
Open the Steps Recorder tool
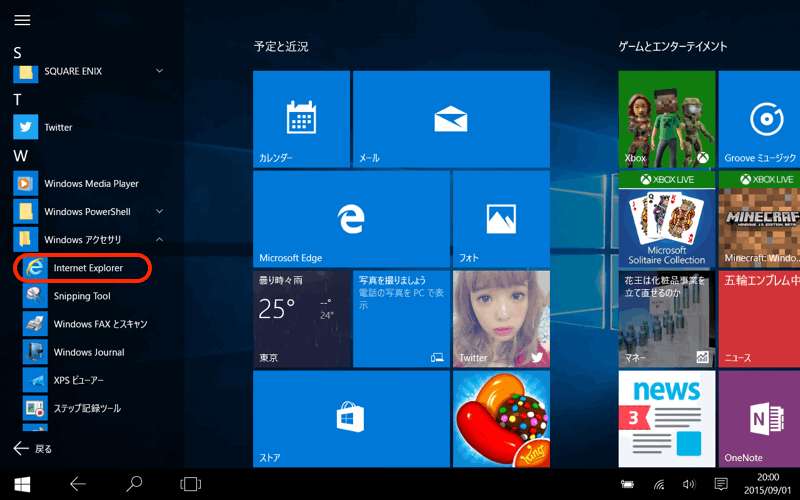pyautogui.click(x=86, y=408)
